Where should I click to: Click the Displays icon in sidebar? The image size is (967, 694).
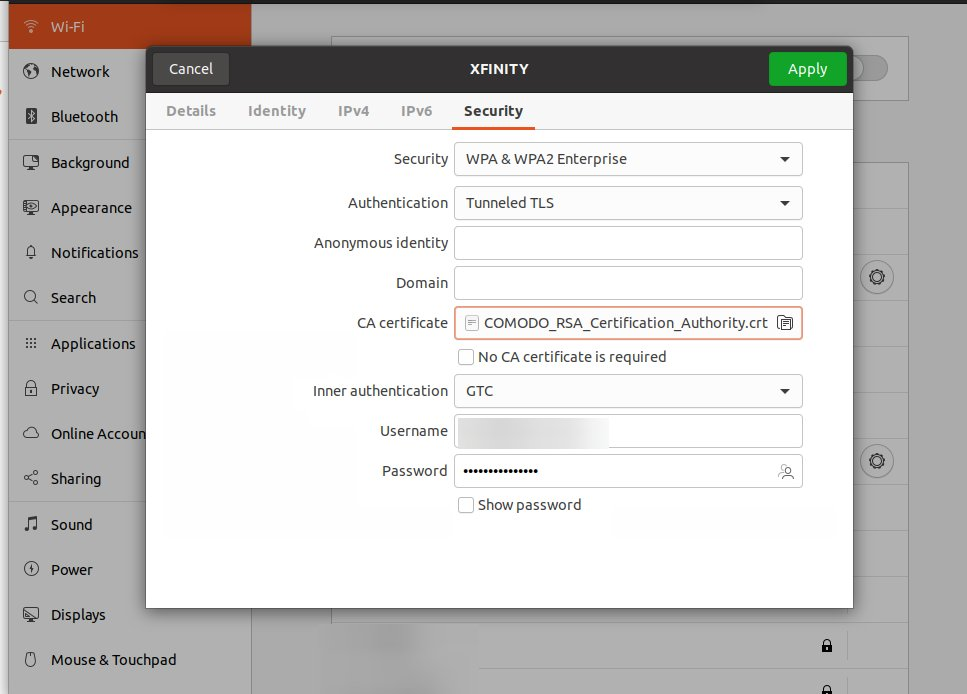(31, 614)
